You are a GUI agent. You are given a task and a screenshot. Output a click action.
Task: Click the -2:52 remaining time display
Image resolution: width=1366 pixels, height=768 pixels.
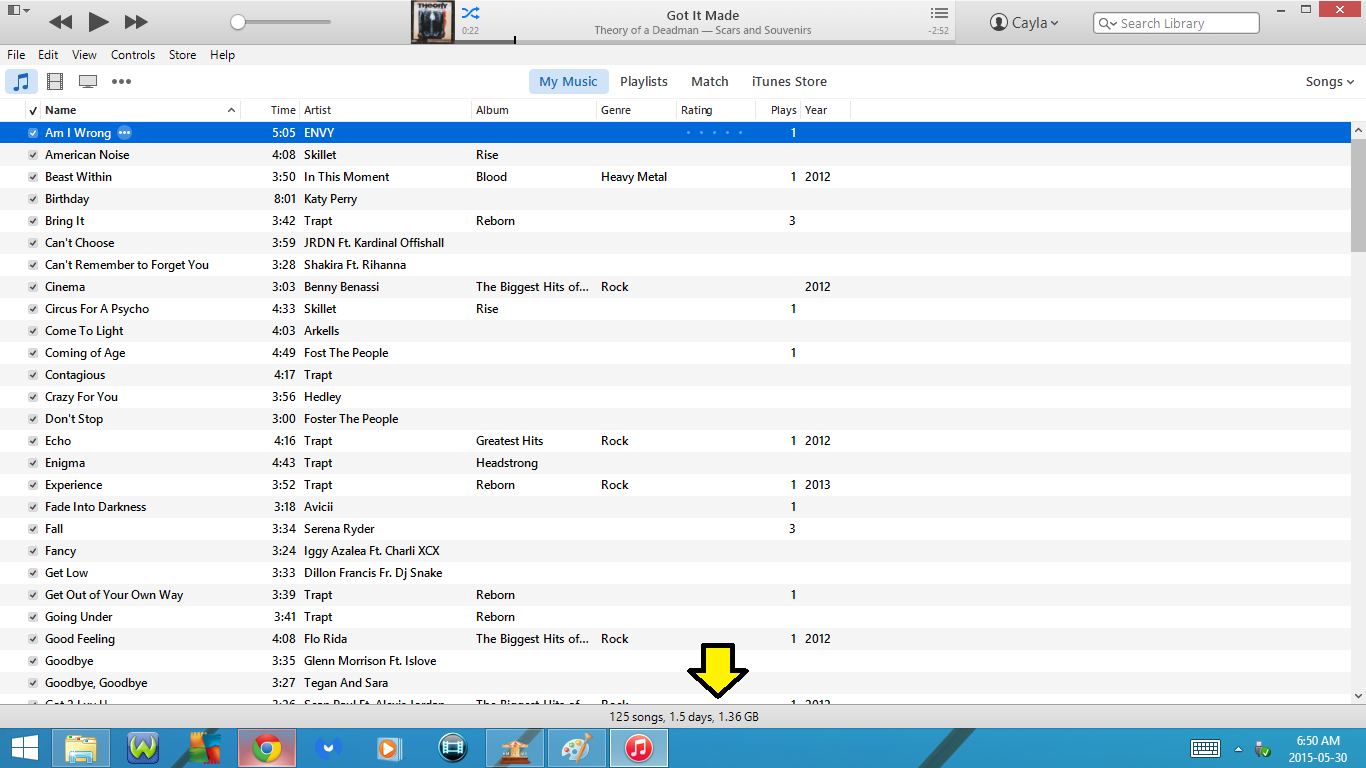pos(938,31)
